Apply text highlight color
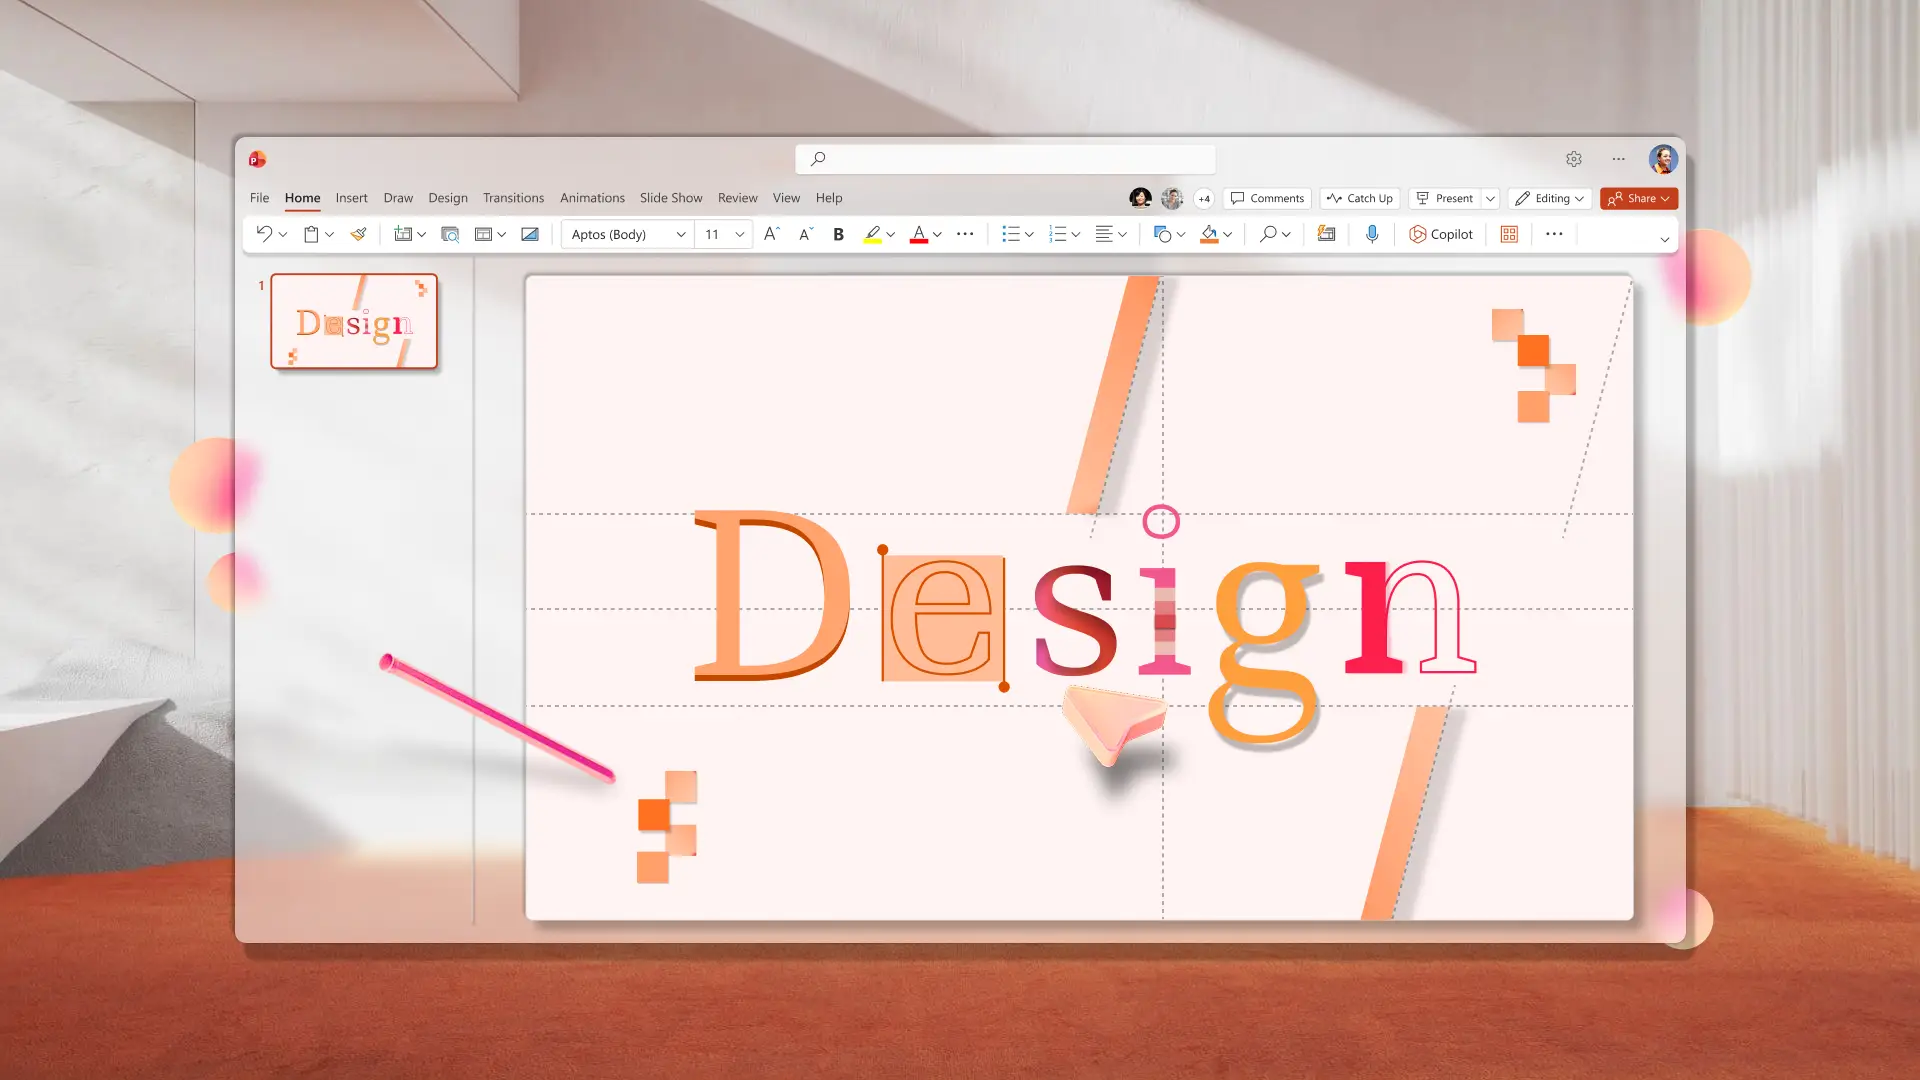The height and width of the screenshot is (1080, 1920). click(x=874, y=234)
